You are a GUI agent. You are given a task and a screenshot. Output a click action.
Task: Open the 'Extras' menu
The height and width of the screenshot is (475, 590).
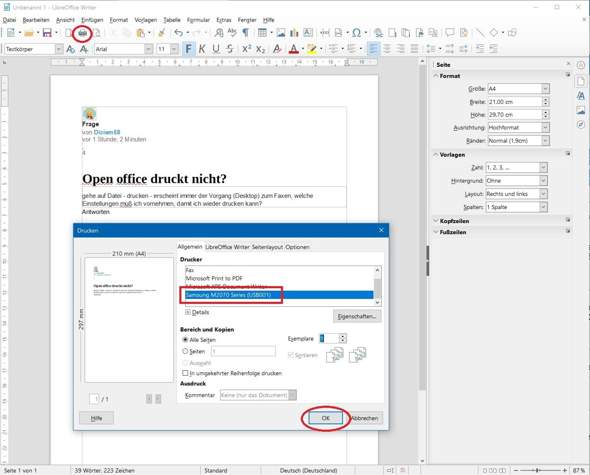[x=224, y=20]
